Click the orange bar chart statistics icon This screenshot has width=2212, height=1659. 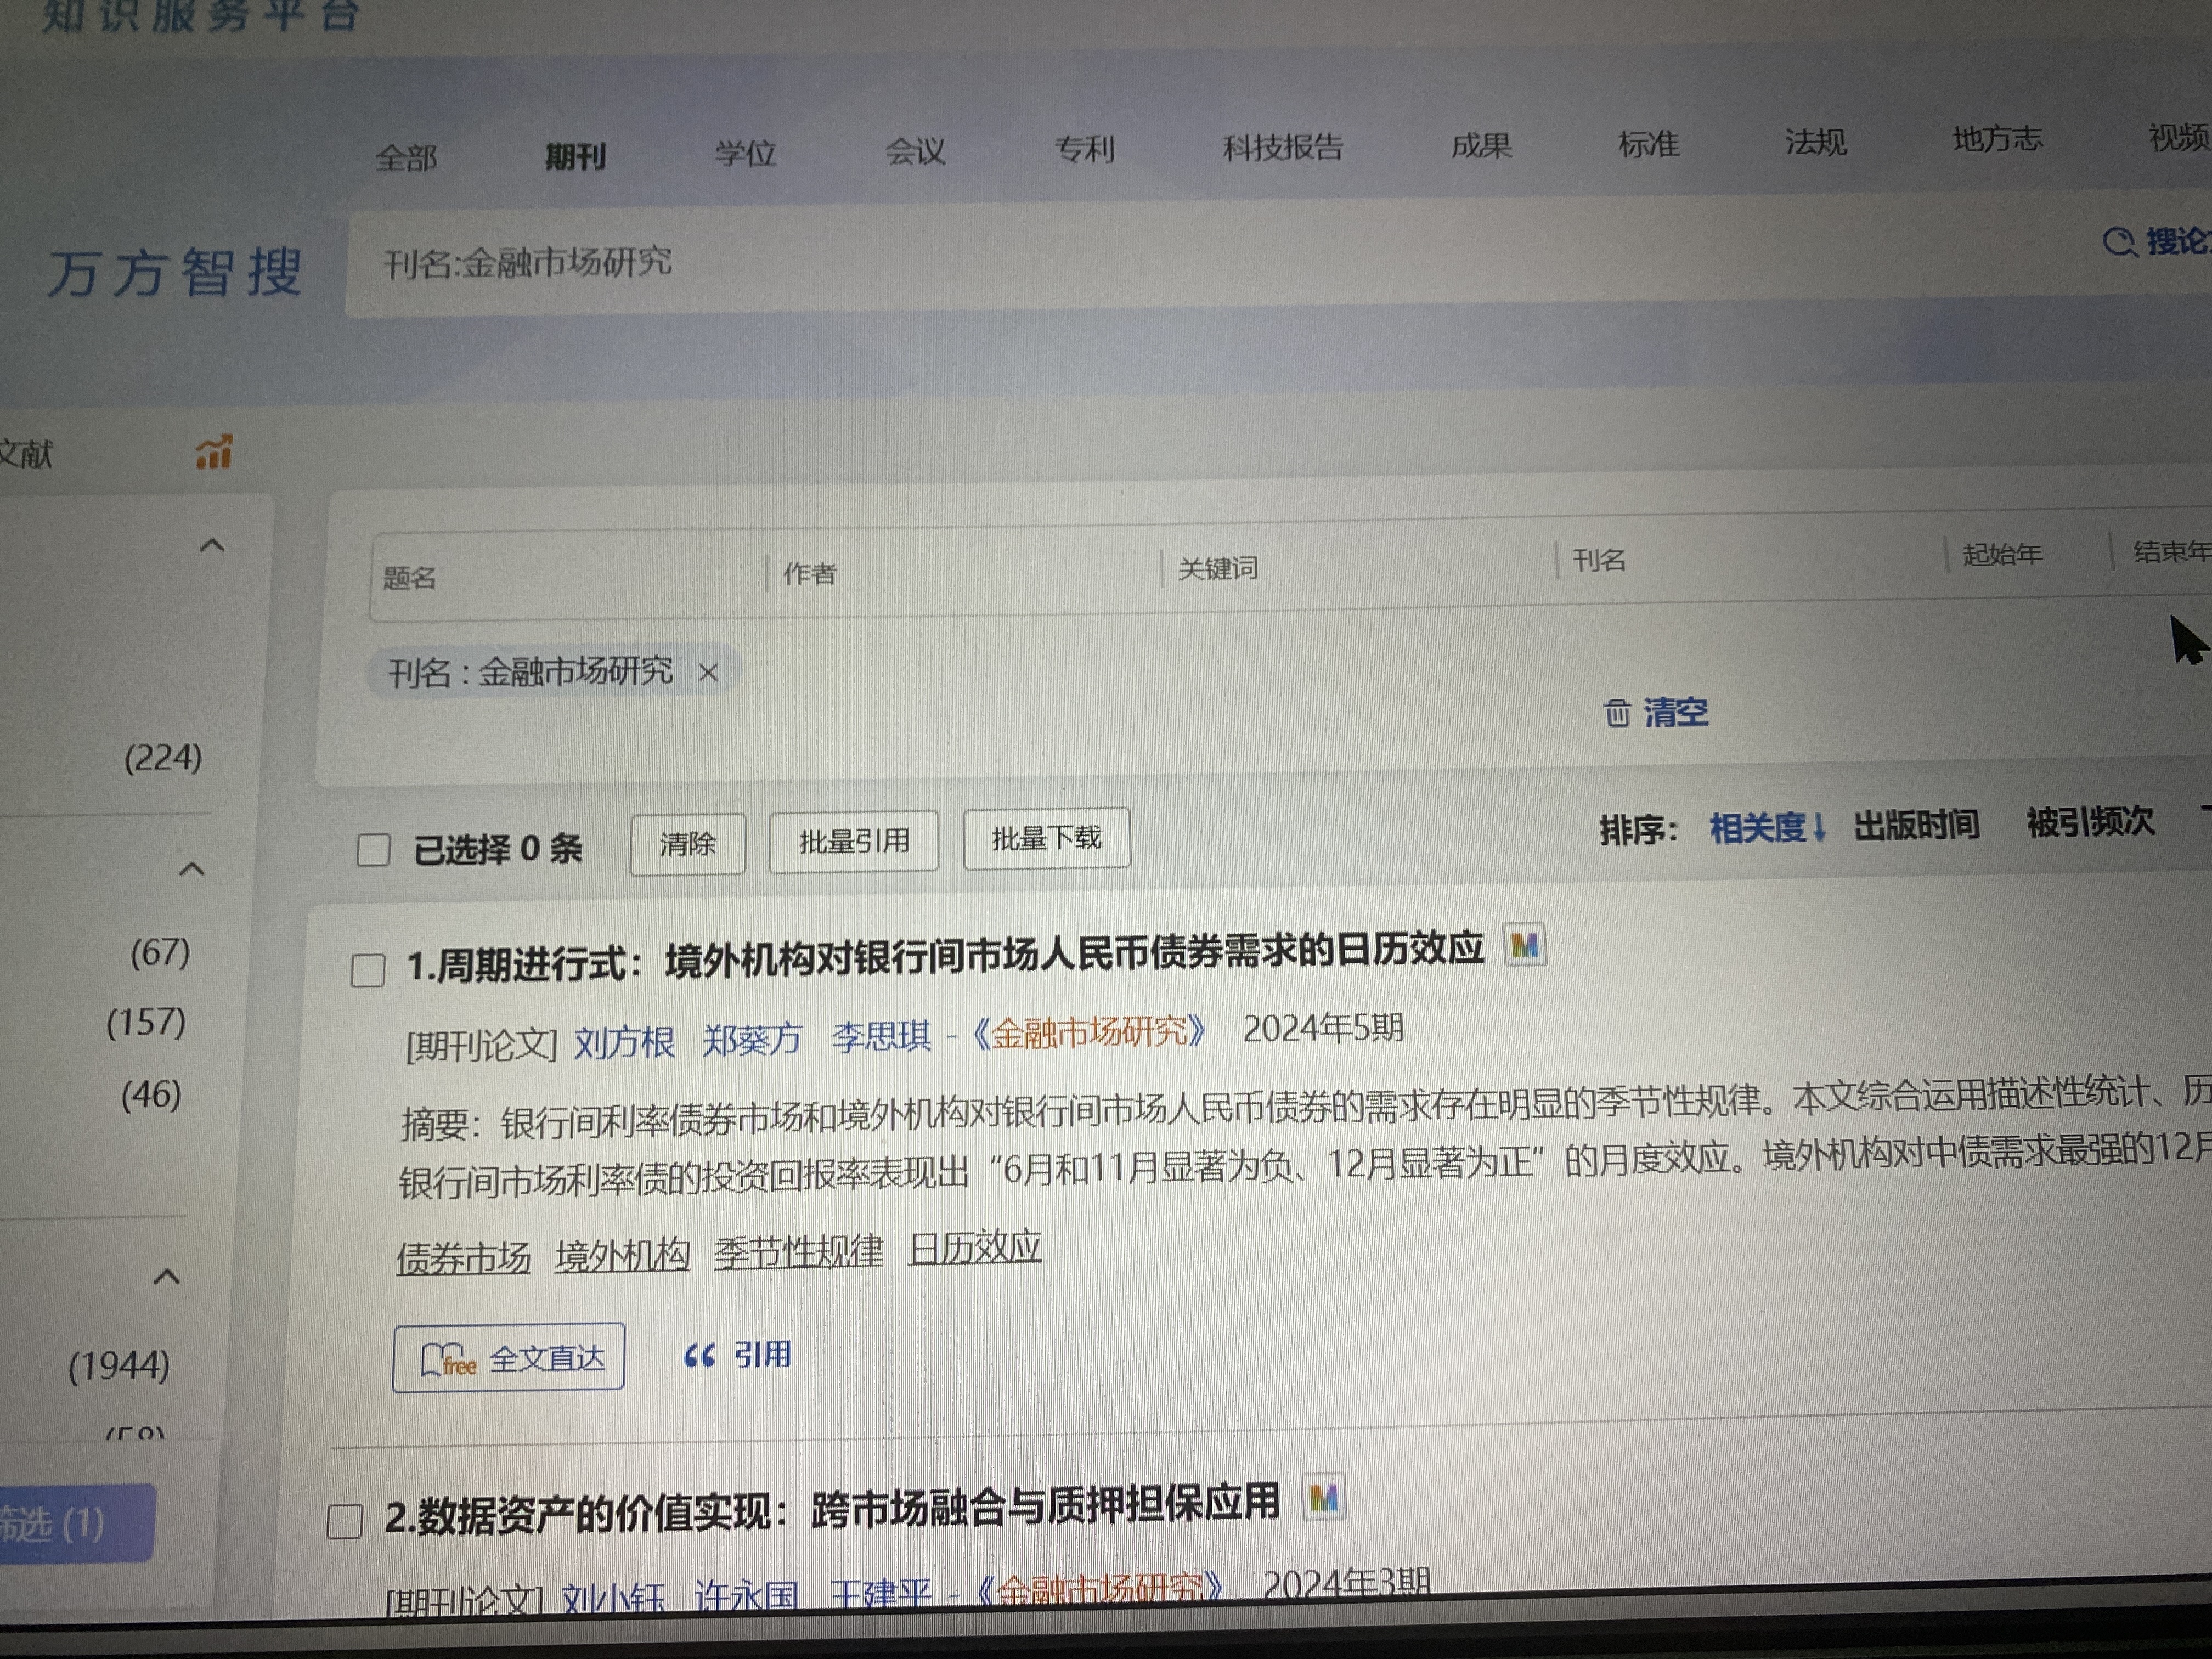(x=214, y=452)
